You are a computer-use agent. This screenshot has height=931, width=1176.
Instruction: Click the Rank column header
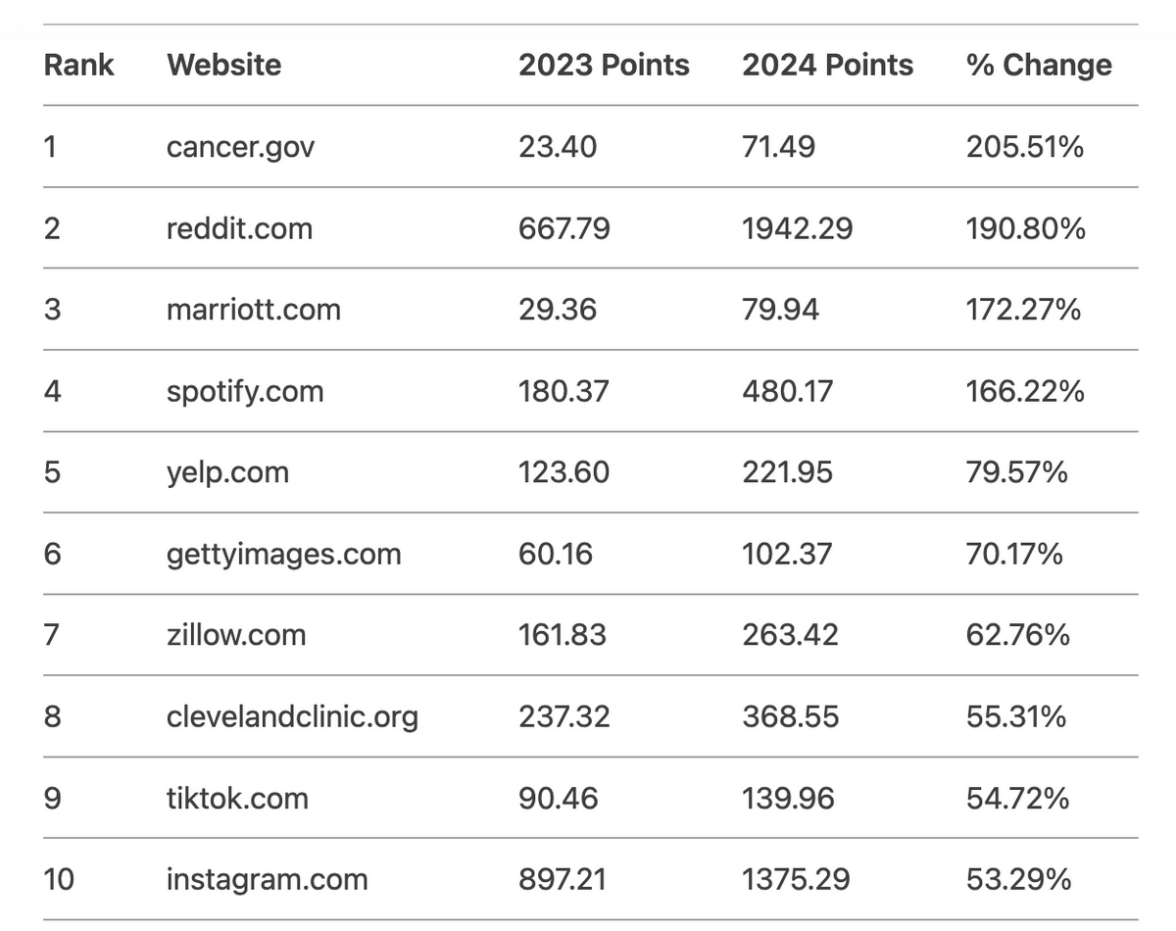coord(78,65)
